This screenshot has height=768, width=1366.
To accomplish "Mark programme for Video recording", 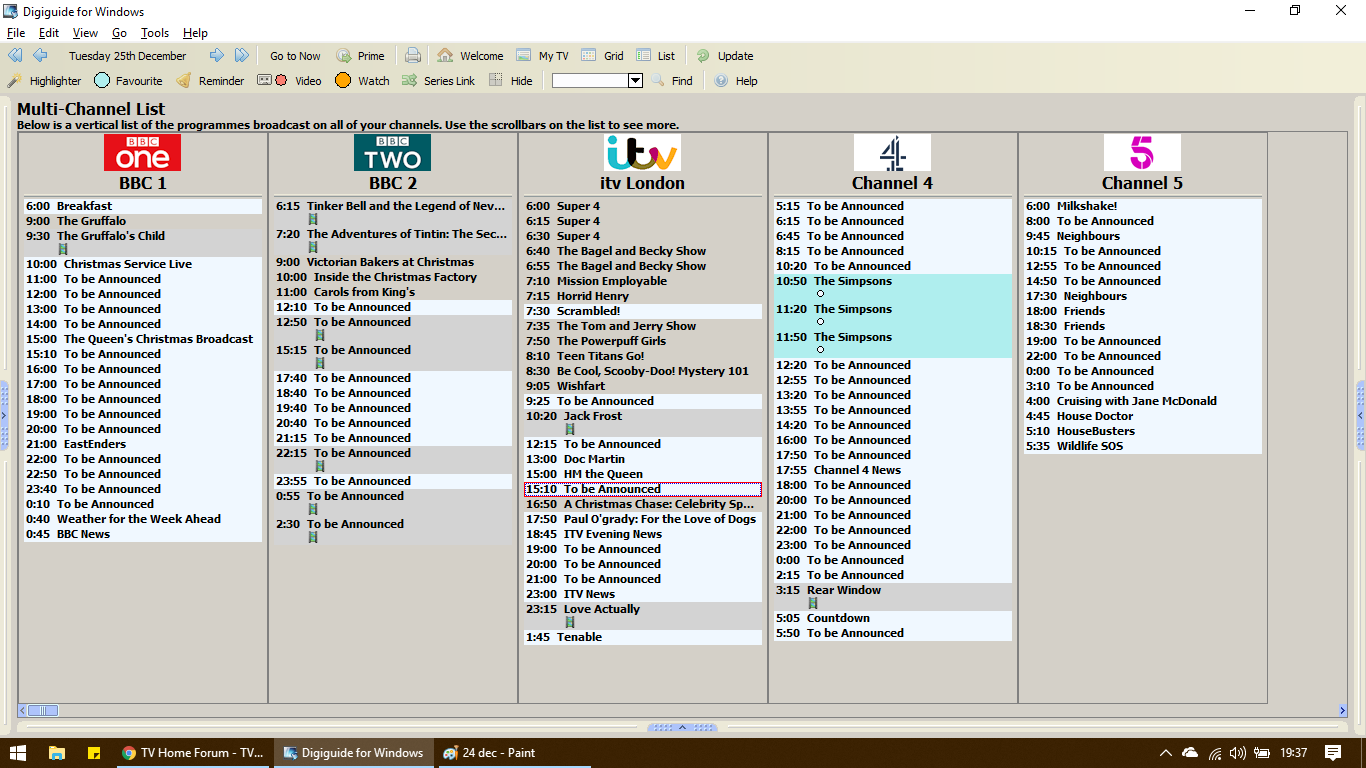I will pyautogui.click(x=290, y=81).
